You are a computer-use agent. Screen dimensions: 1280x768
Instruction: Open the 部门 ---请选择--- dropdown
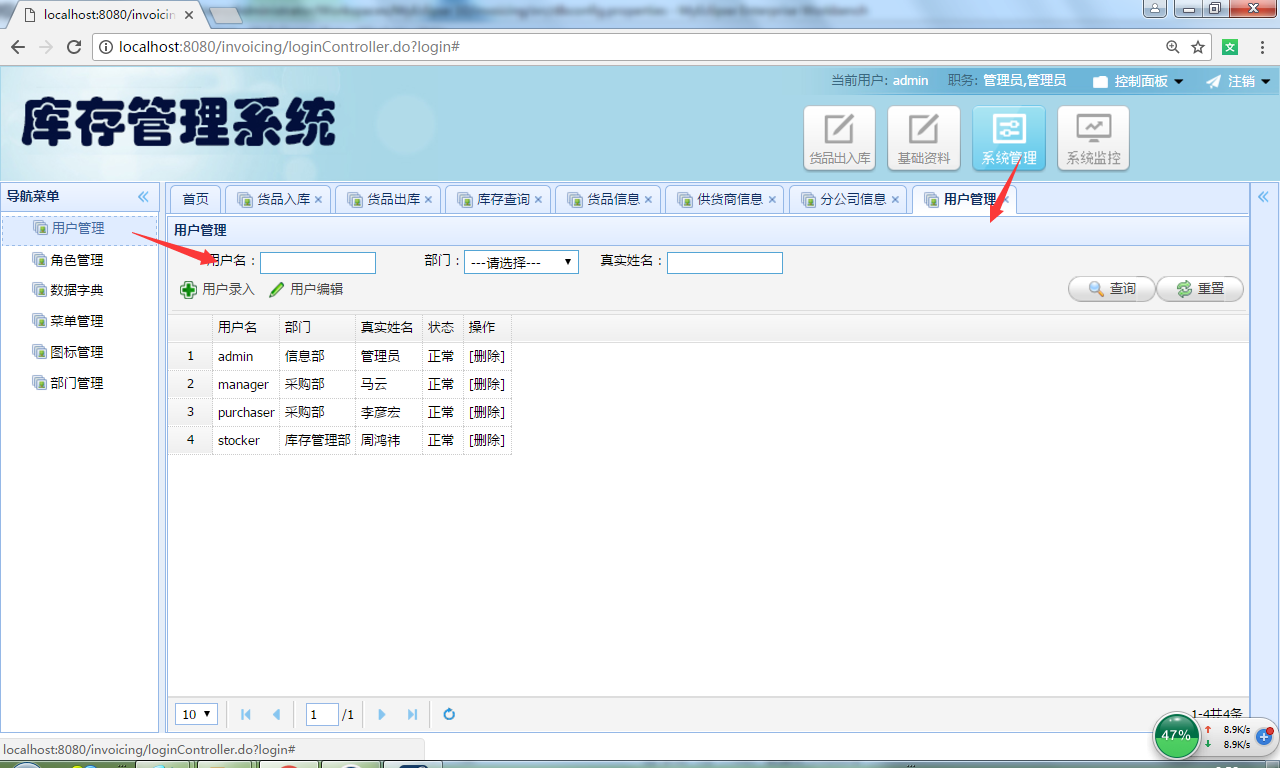point(521,261)
